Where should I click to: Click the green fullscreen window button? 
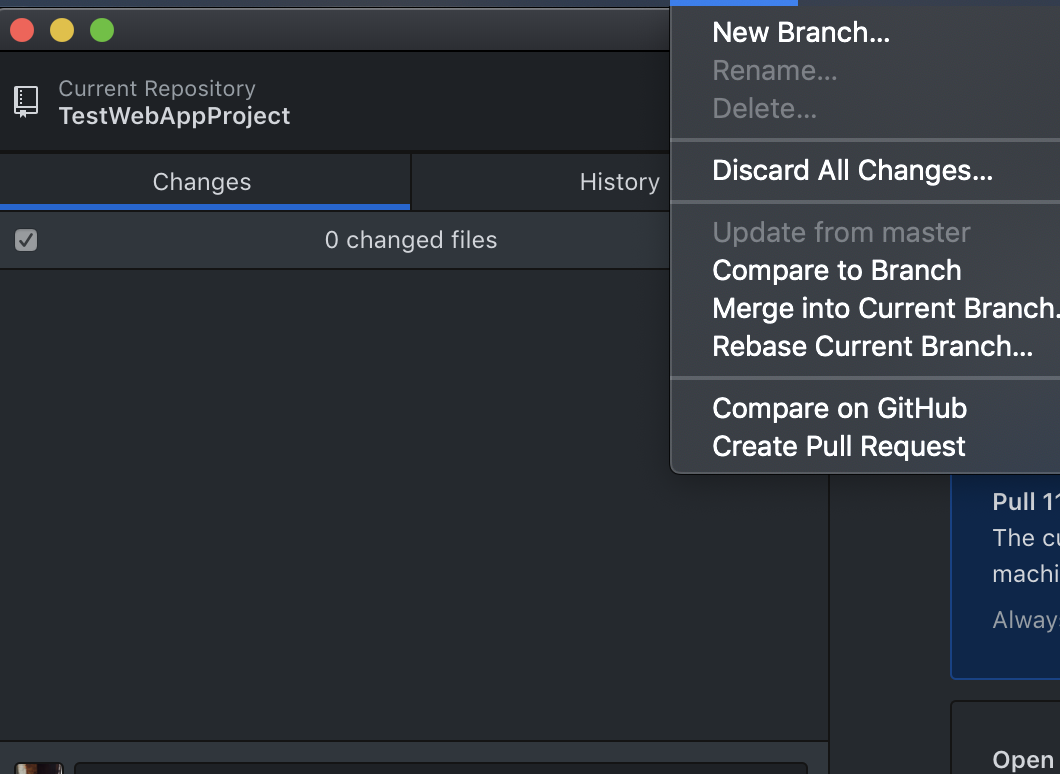click(x=102, y=30)
